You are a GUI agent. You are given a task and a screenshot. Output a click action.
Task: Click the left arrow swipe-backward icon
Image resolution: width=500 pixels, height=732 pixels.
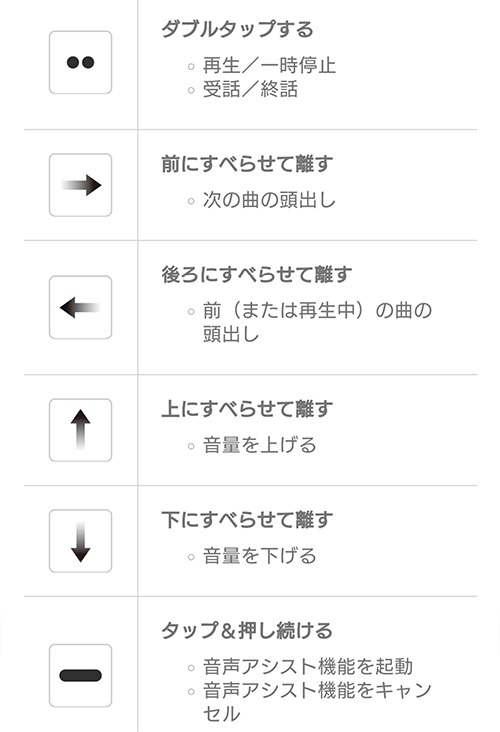click(80, 307)
